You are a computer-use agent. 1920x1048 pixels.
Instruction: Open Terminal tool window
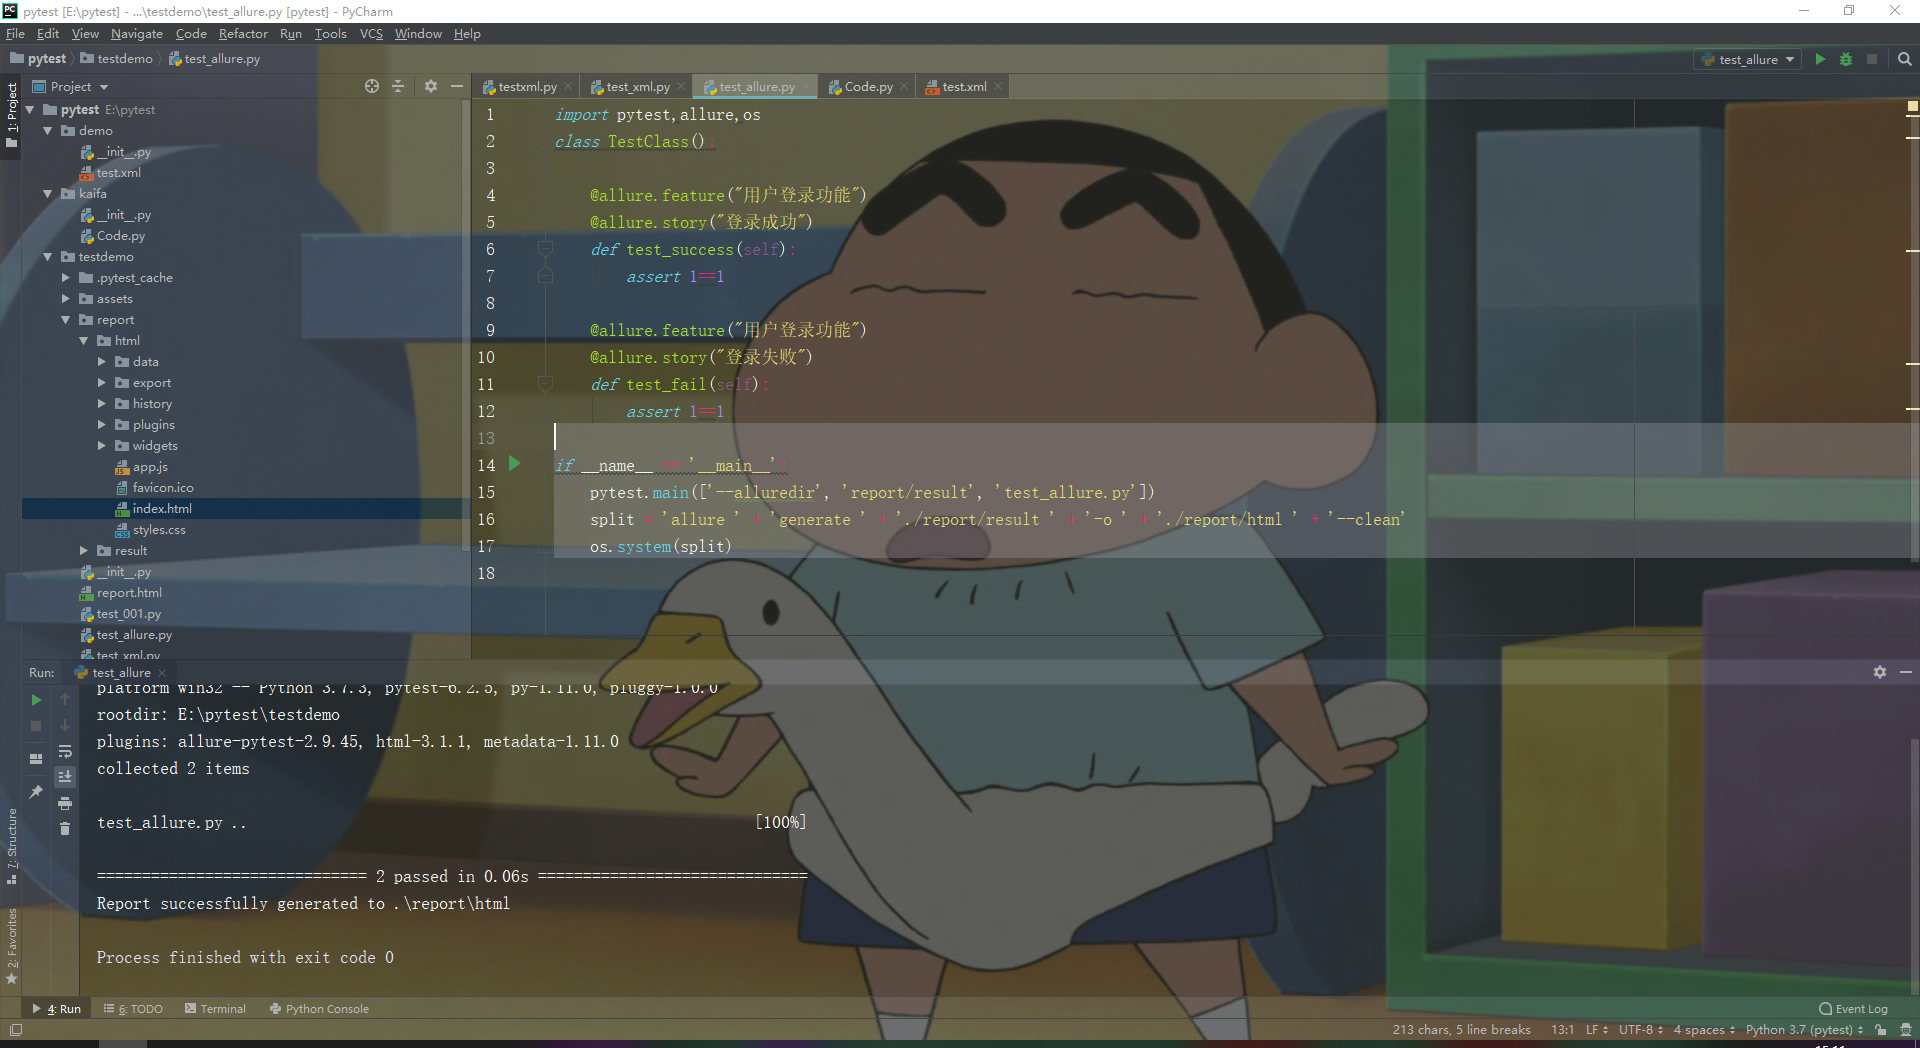click(x=215, y=1009)
